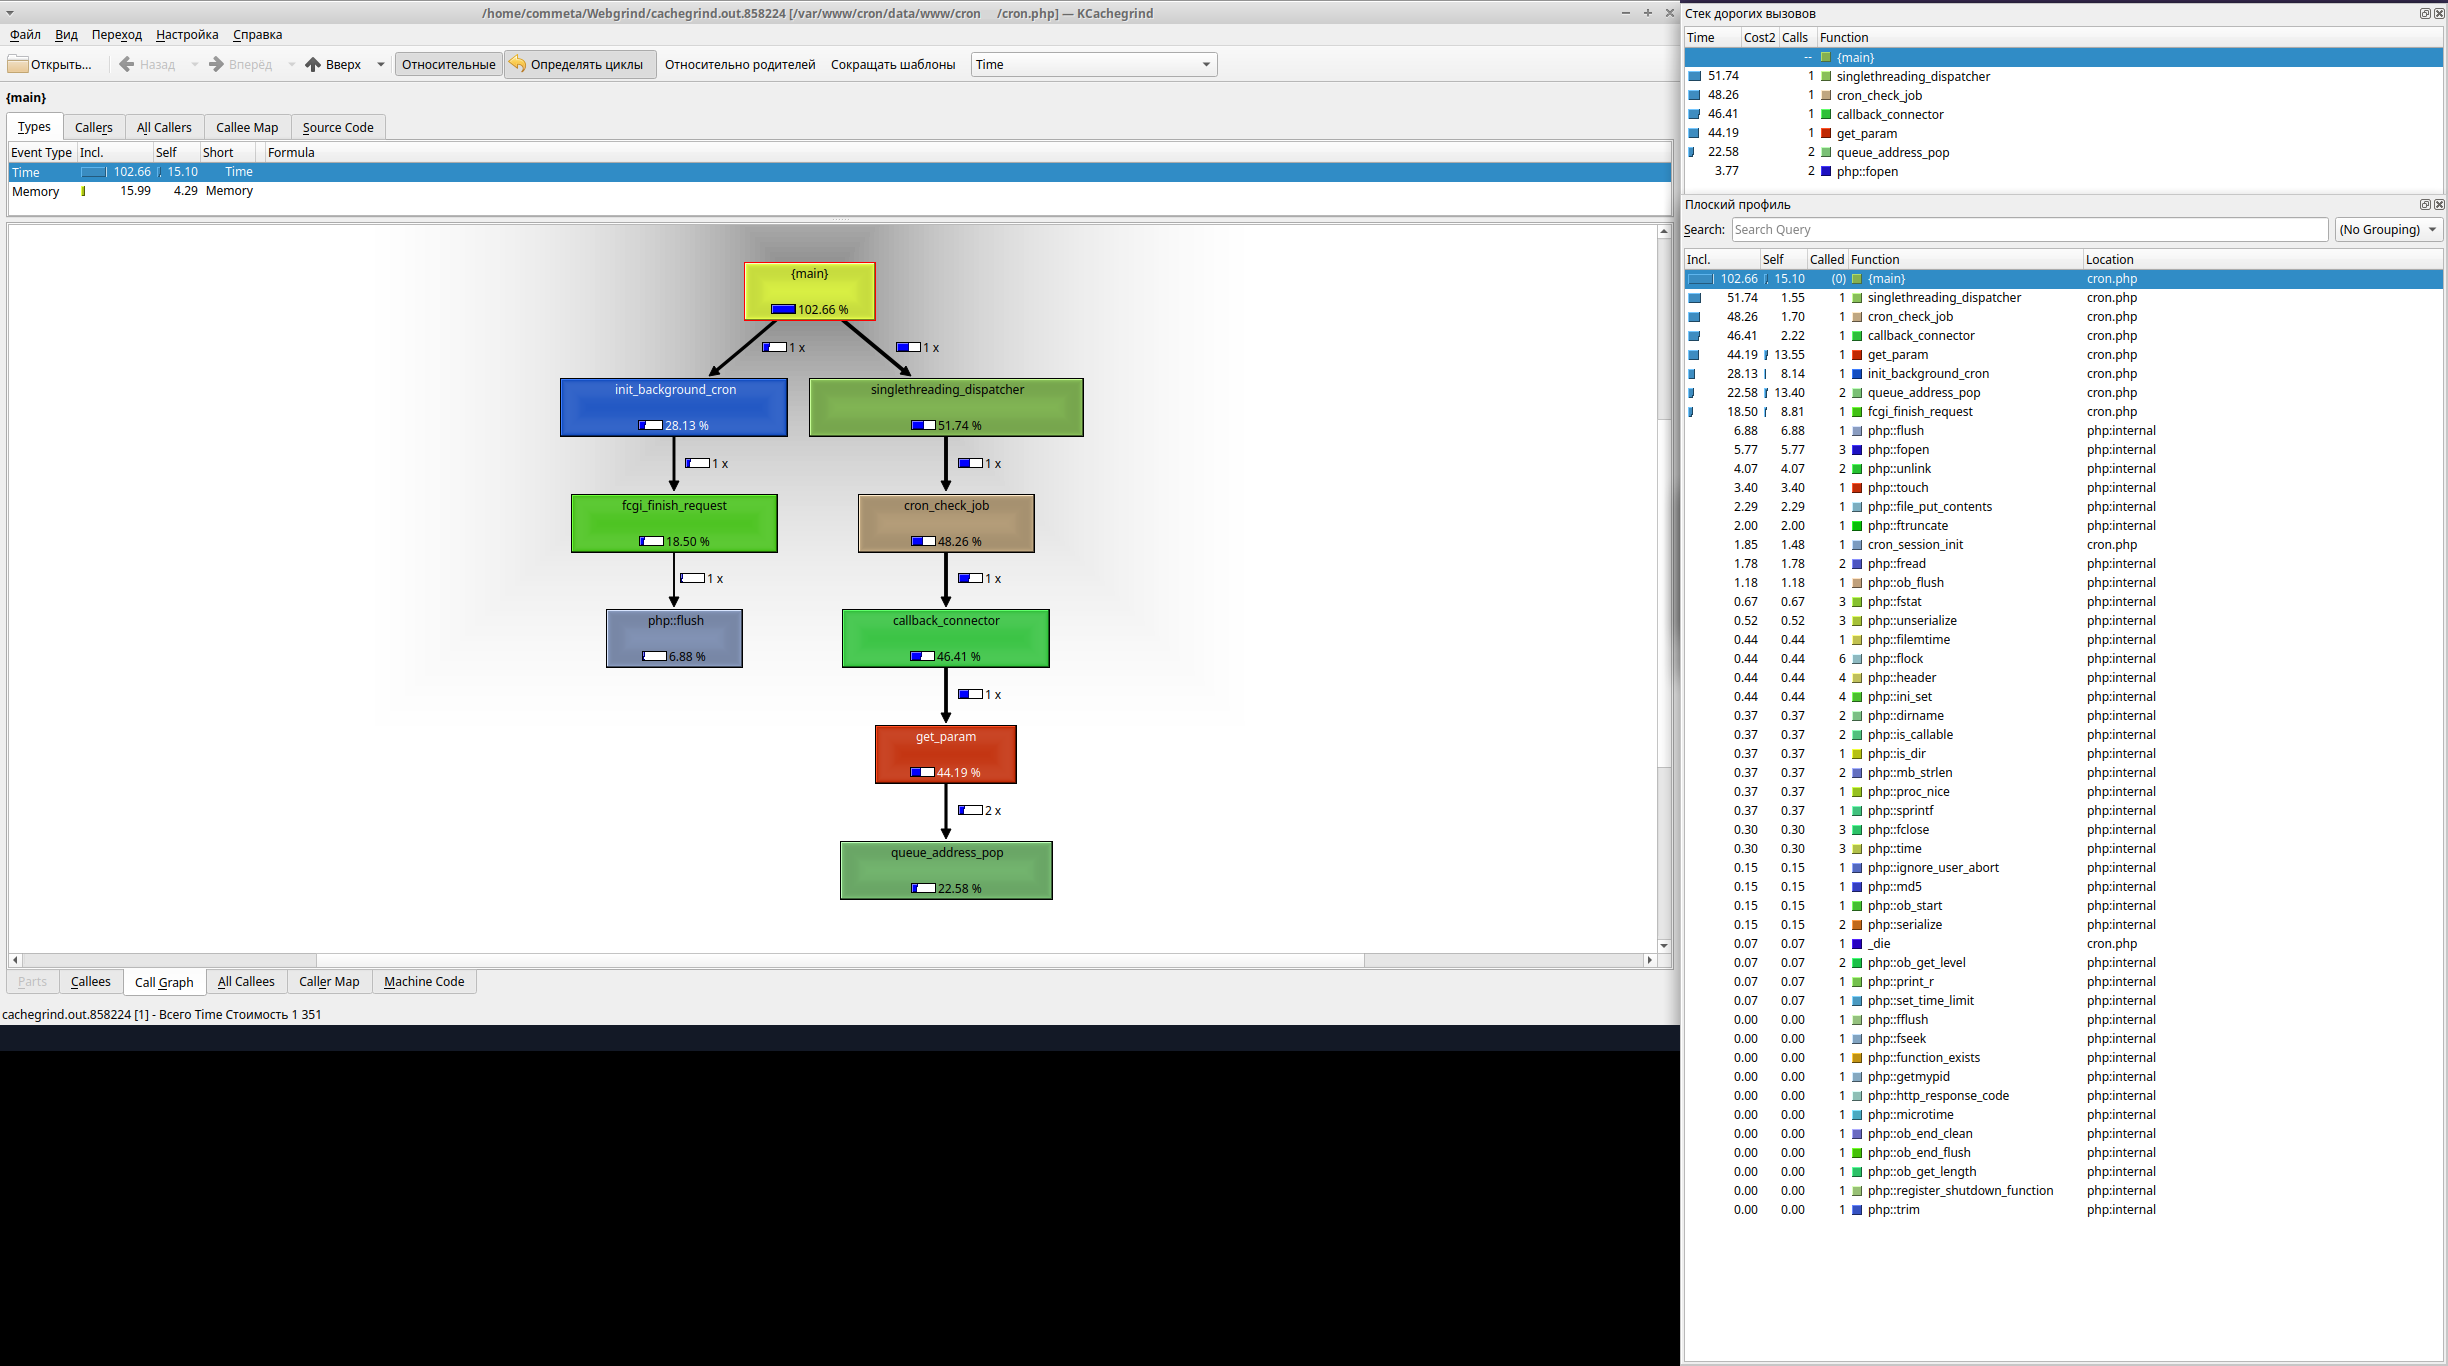Open the Настройка menu
Screen dimensions: 2448x1366
coord(187,34)
